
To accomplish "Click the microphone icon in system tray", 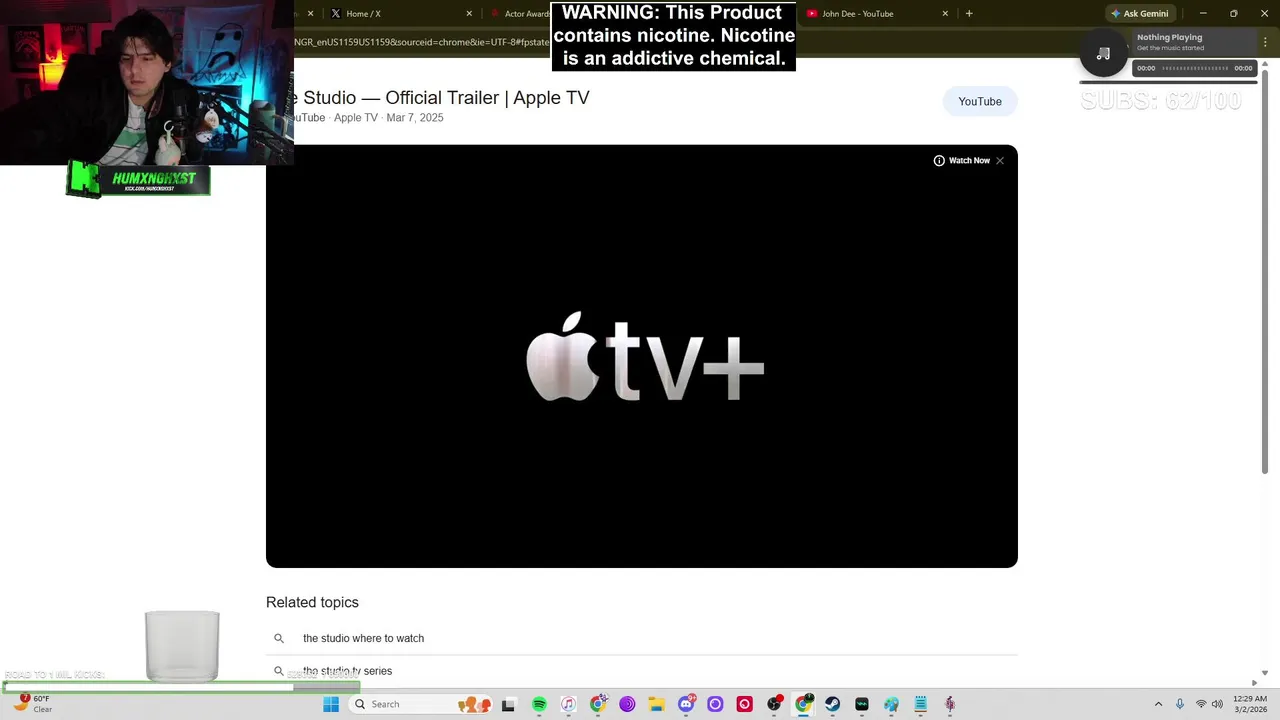I will (x=1180, y=704).
